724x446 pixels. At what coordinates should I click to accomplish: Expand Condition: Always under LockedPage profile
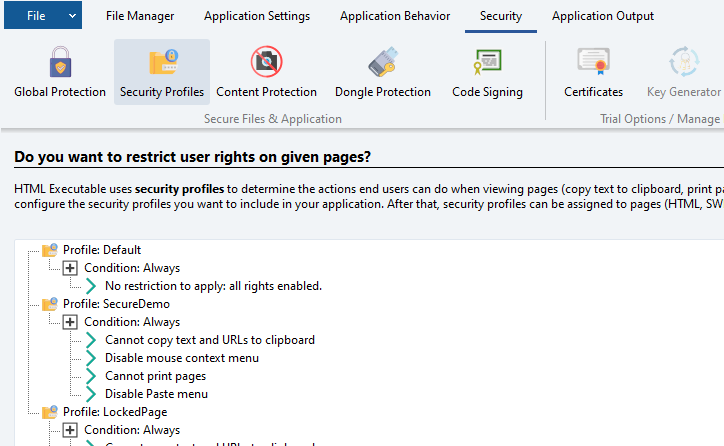(x=70, y=430)
